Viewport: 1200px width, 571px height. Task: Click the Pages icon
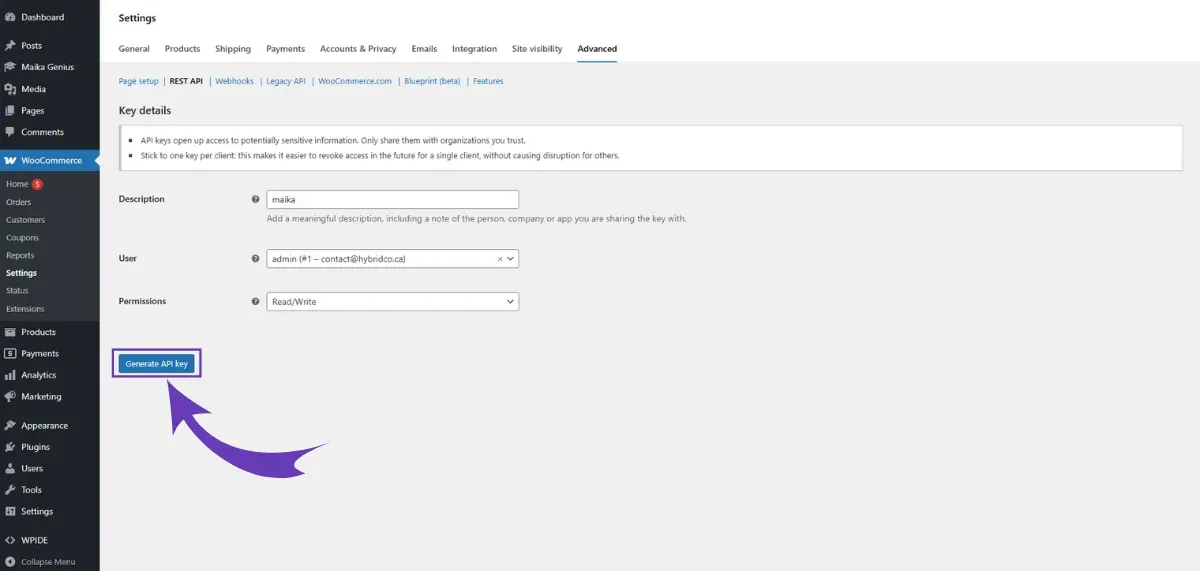point(10,111)
